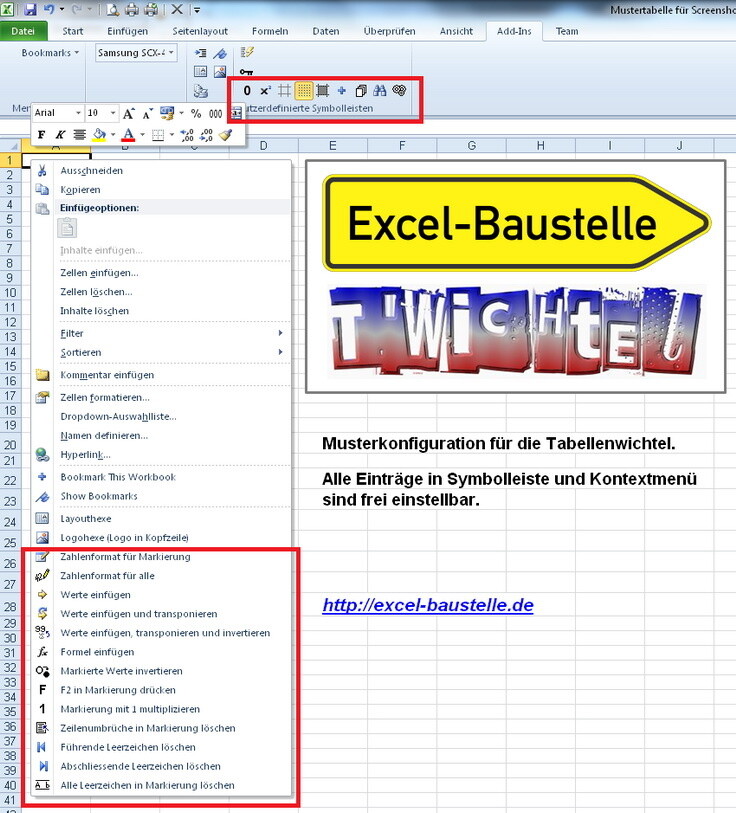Screen dimensions: 736x813
Task: Choose Kopieren from context menu
Action: (x=161, y=190)
